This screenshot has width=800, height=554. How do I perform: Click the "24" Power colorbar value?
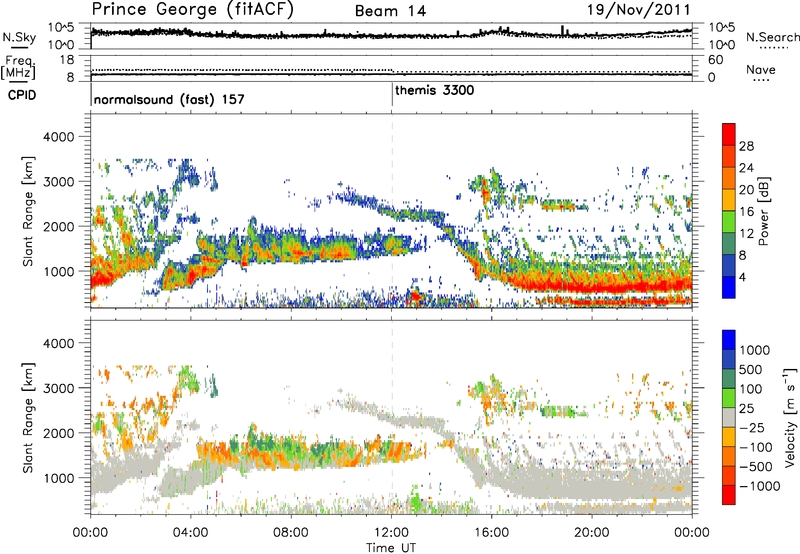(x=746, y=168)
